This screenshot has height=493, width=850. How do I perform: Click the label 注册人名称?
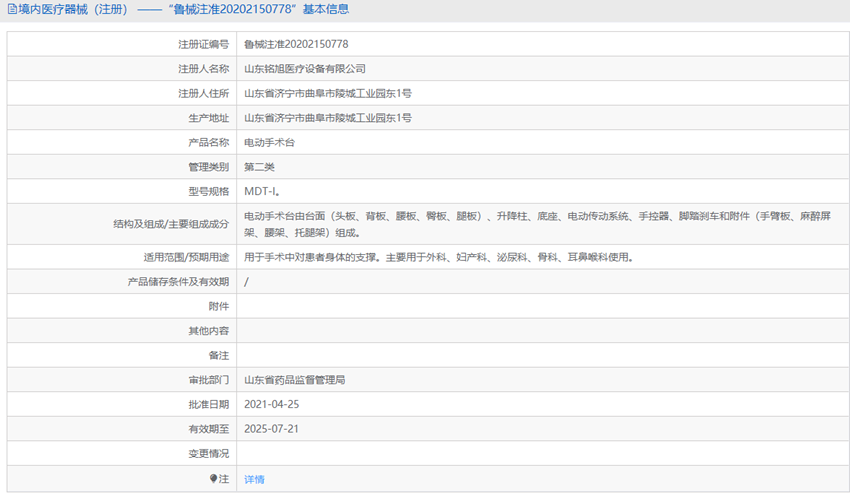[203, 69]
